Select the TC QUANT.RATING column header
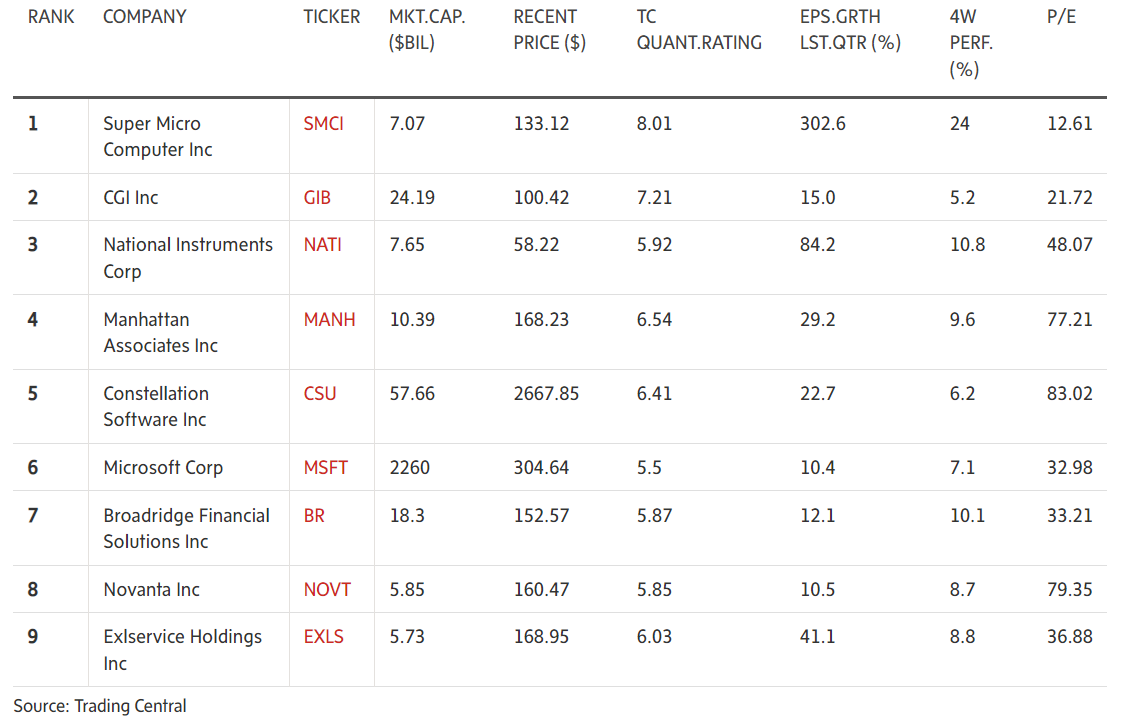Image resolution: width=1122 pixels, height=727 pixels. pos(699,29)
